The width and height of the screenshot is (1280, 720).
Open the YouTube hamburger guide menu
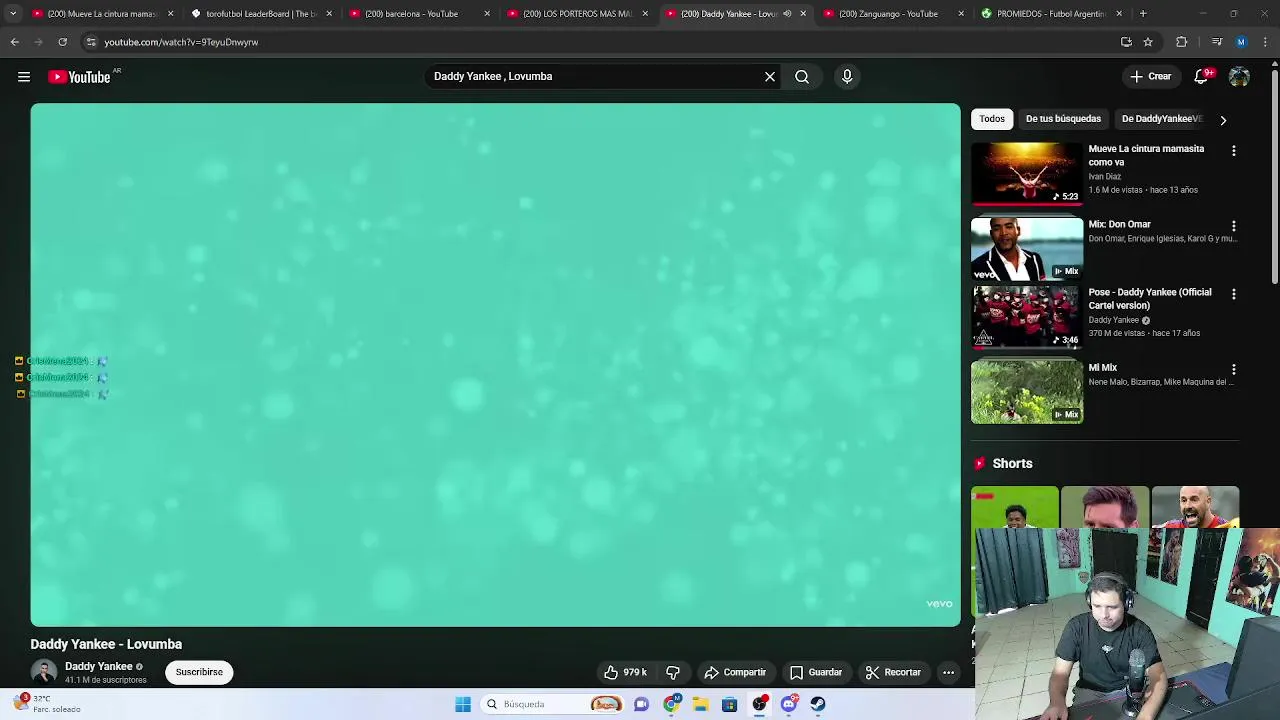pyautogui.click(x=24, y=77)
